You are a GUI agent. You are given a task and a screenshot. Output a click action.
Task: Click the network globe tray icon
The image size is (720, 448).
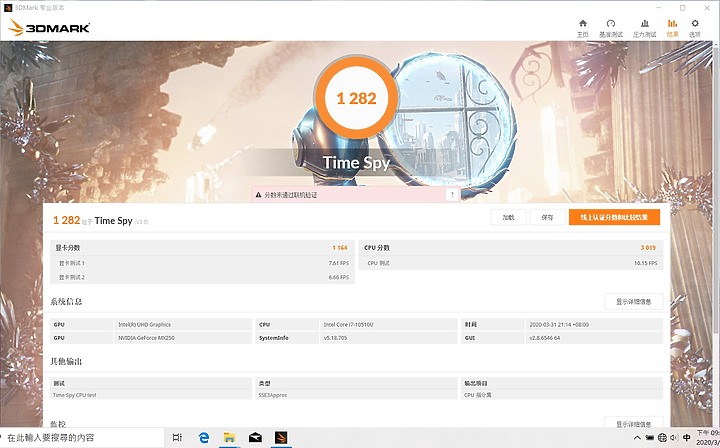(x=662, y=437)
